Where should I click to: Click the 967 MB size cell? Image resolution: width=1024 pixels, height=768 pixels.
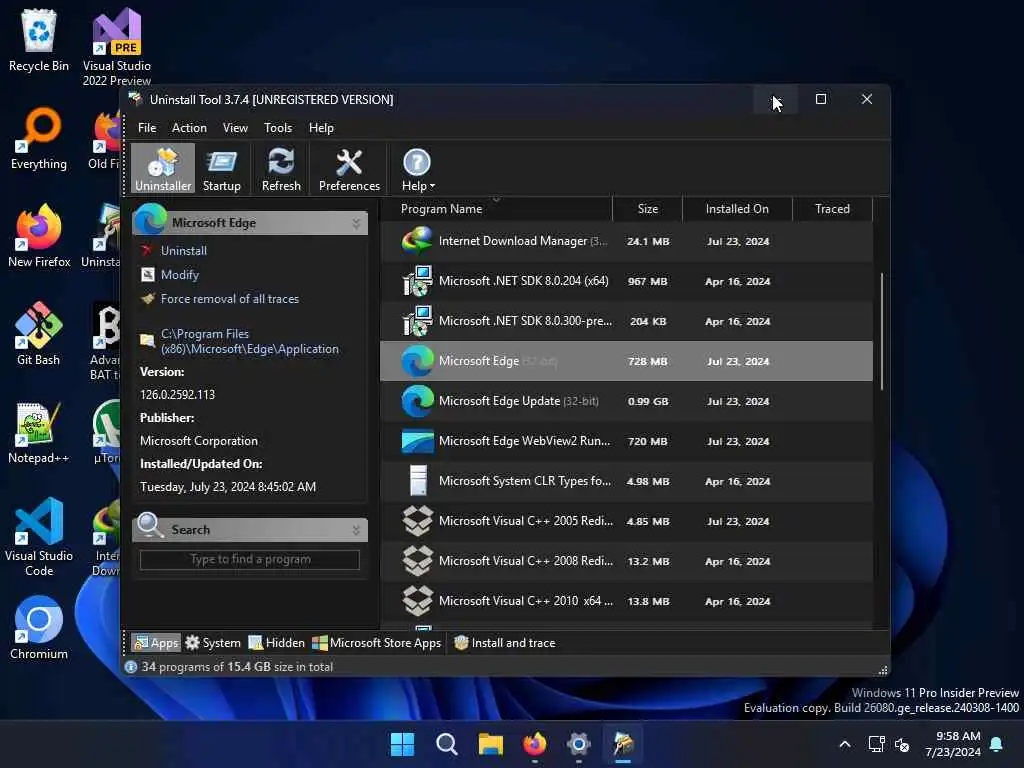click(647, 281)
